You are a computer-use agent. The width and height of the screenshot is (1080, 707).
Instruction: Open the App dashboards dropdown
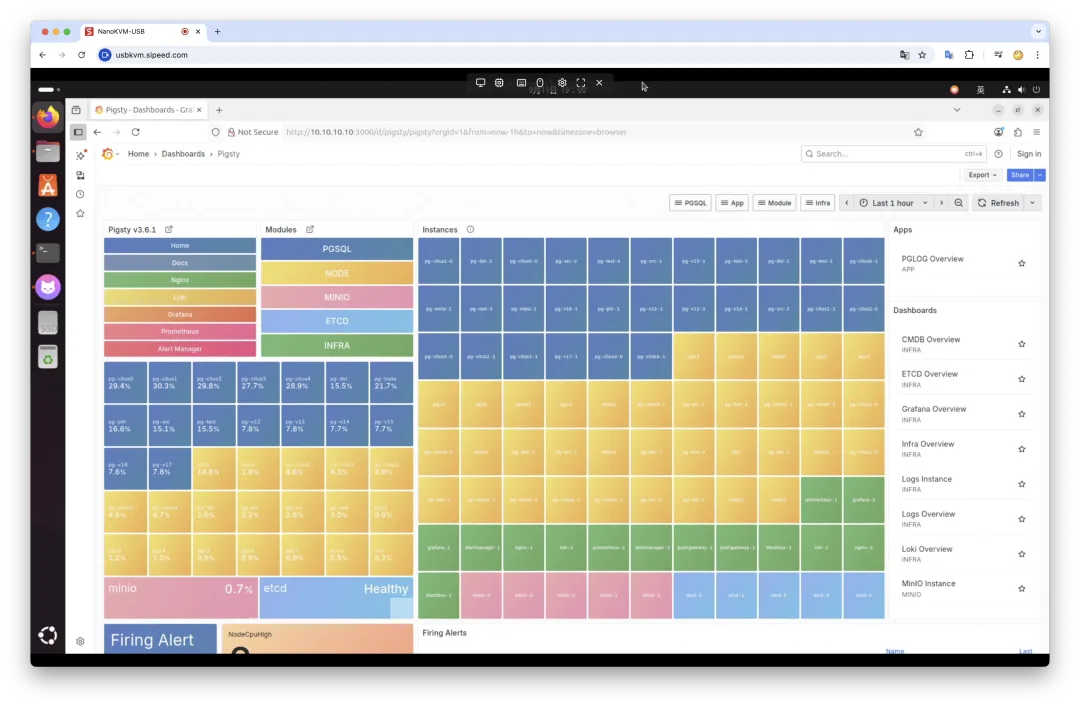pos(732,203)
